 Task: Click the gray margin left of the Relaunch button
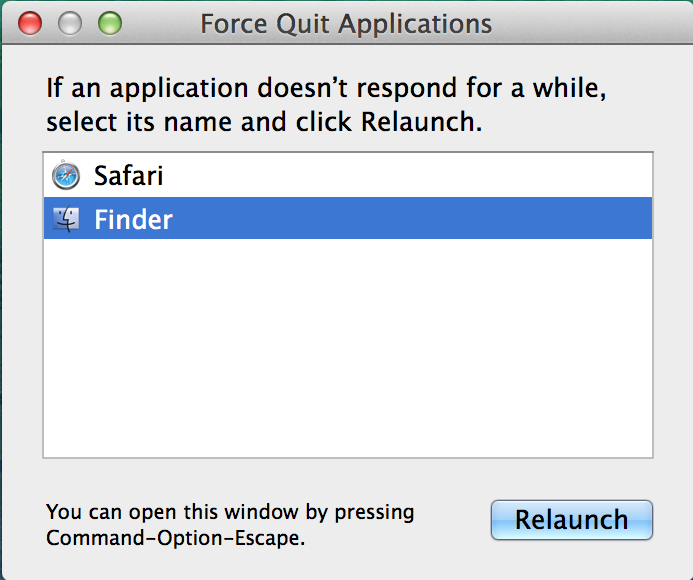(x=453, y=520)
